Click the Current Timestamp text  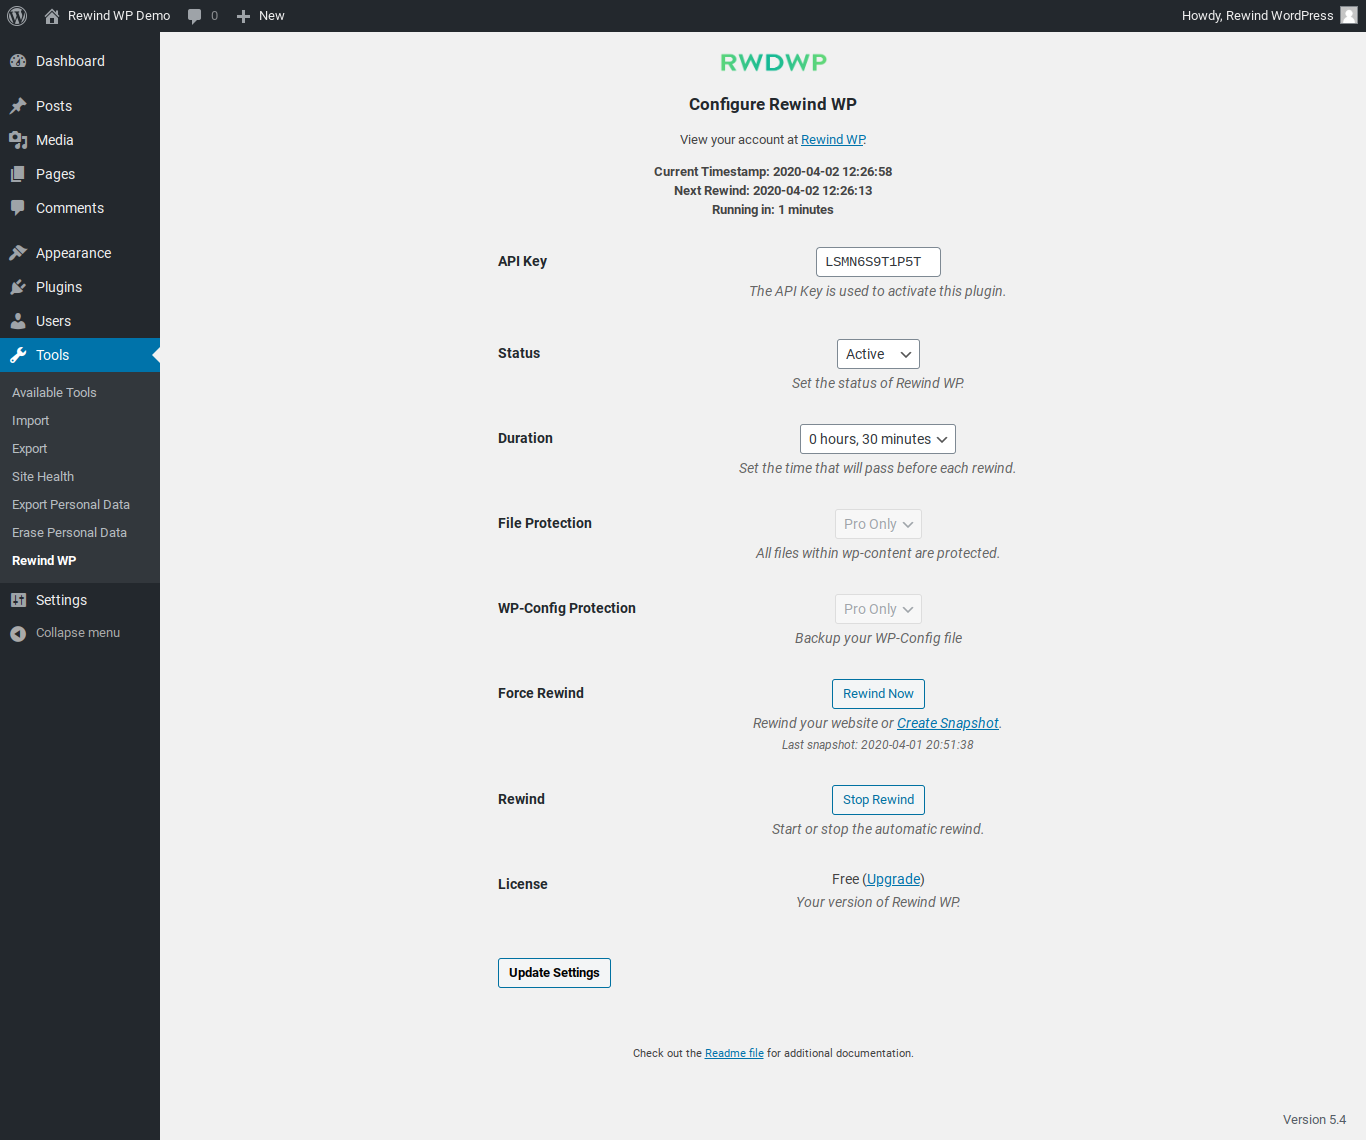pos(773,172)
